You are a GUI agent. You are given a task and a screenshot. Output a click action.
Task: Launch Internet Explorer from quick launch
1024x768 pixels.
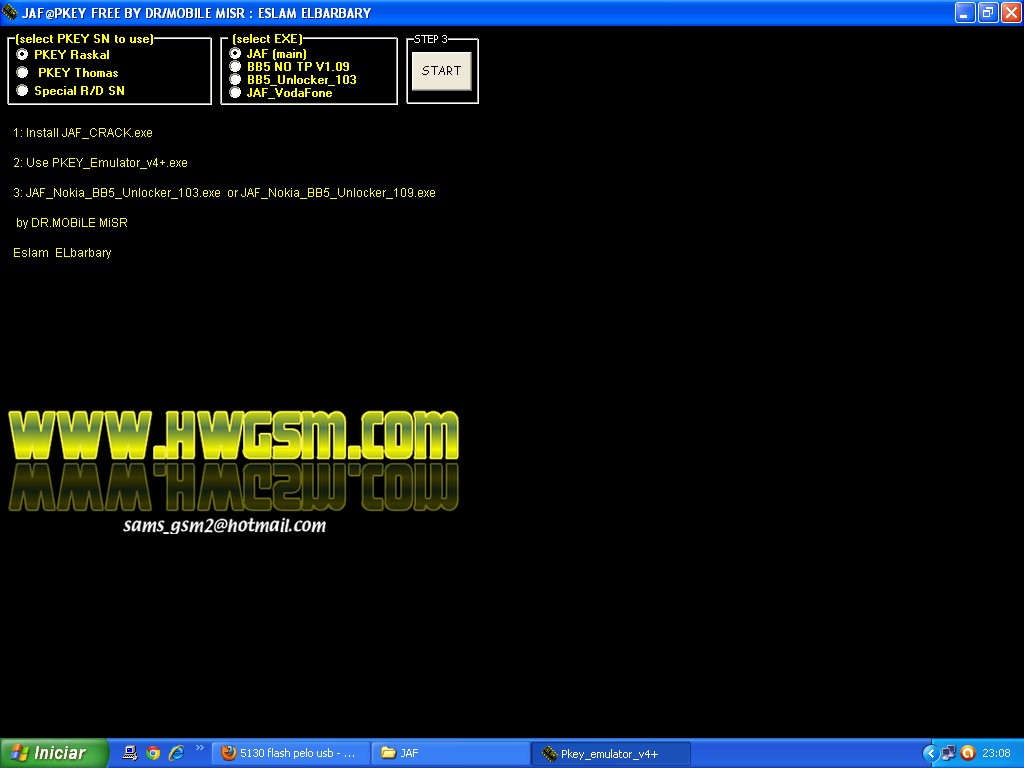coord(176,753)
